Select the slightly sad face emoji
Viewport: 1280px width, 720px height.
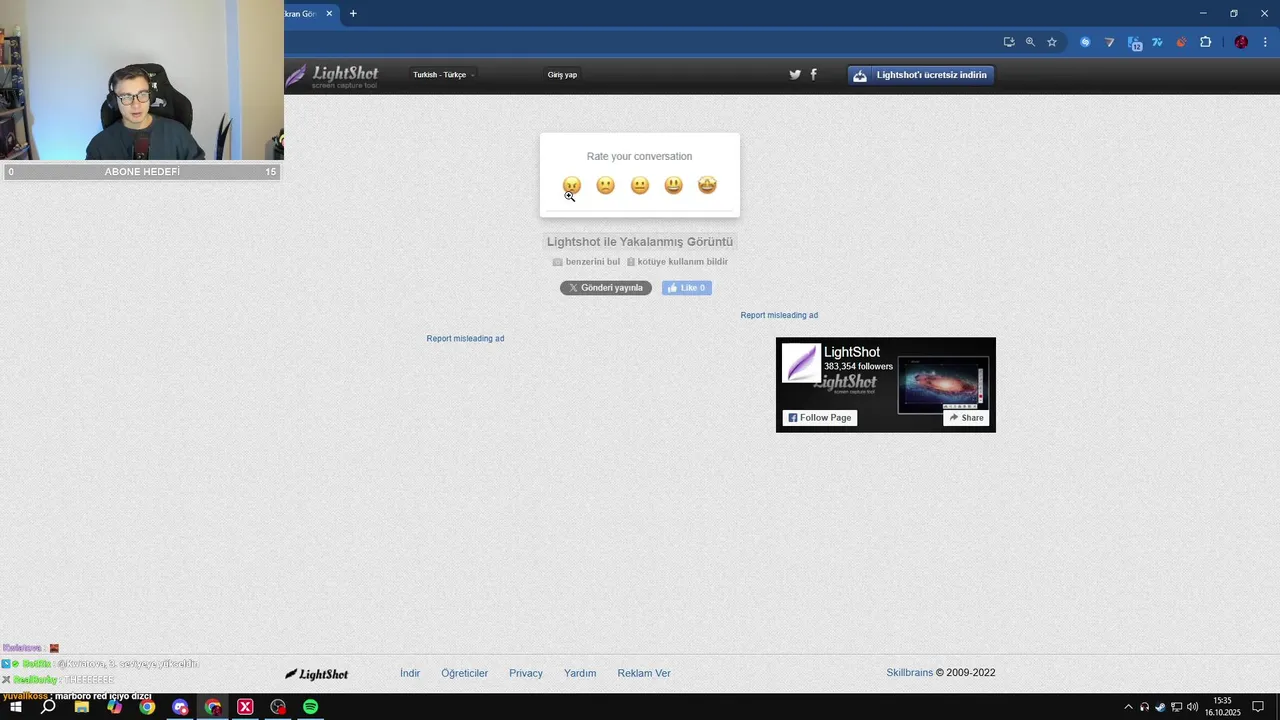(605, 185)
